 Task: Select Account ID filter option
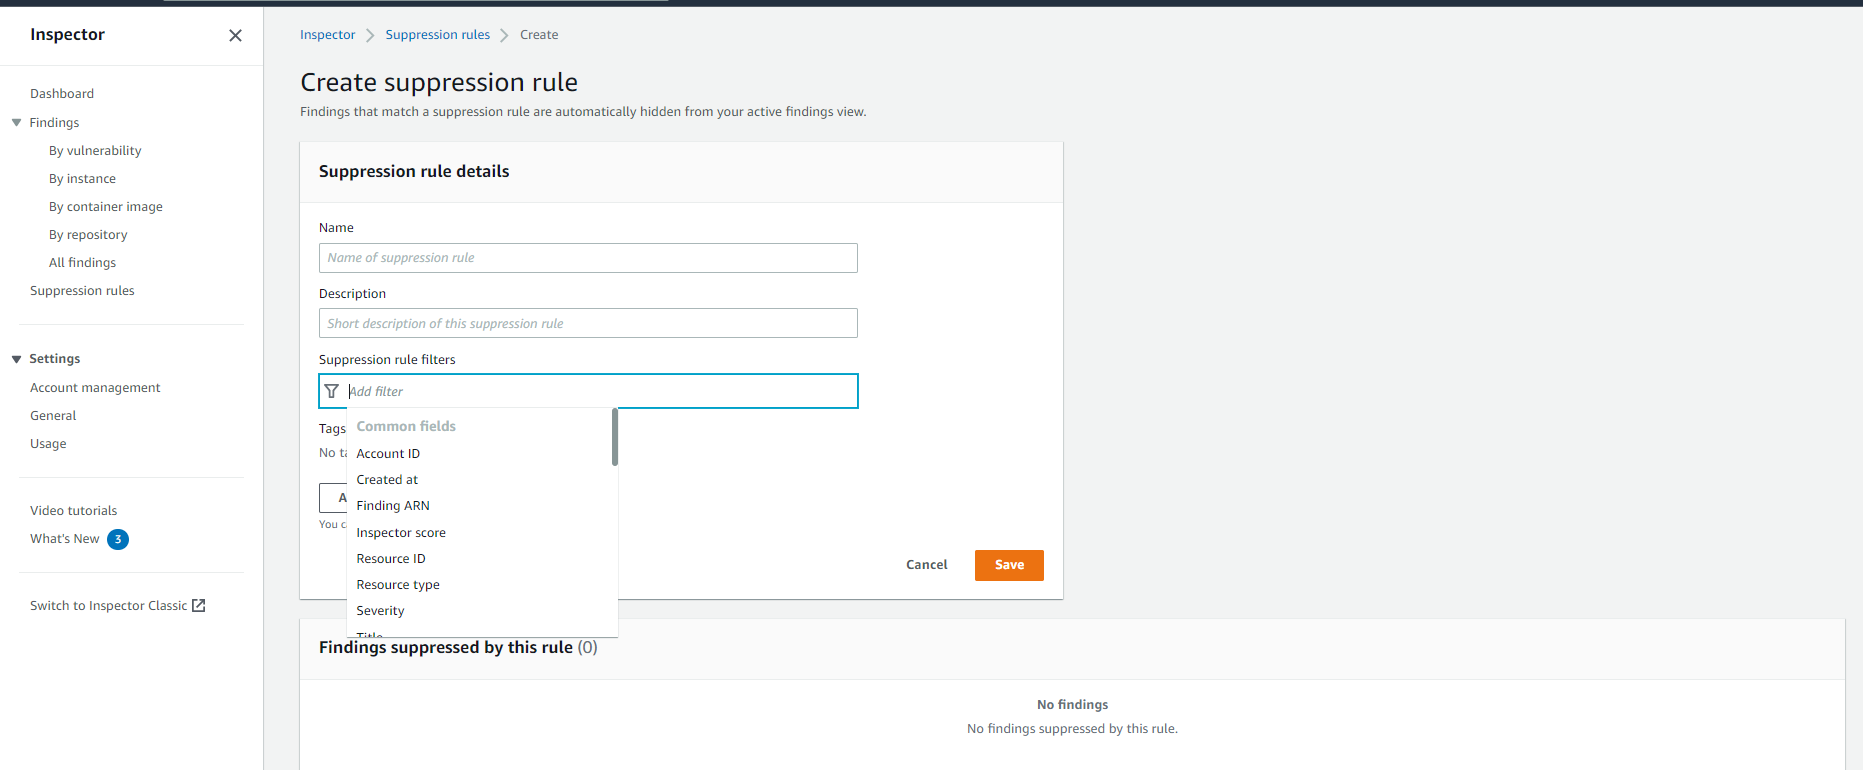click(x=480, y=453)
